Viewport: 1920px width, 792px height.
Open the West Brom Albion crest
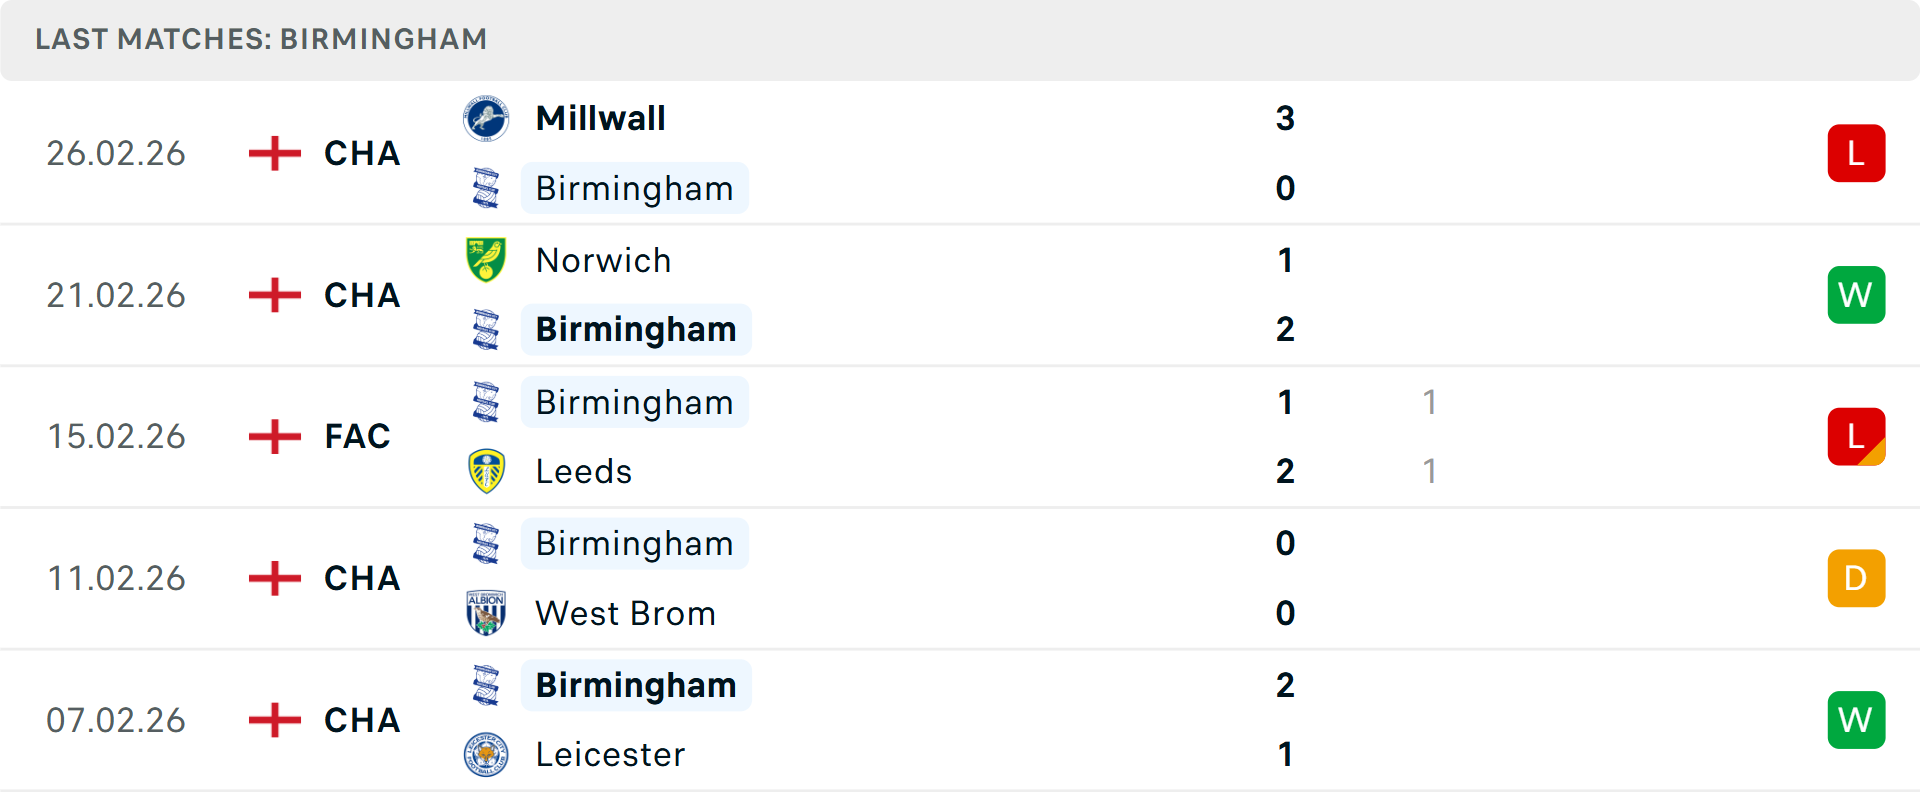(486, 612)
